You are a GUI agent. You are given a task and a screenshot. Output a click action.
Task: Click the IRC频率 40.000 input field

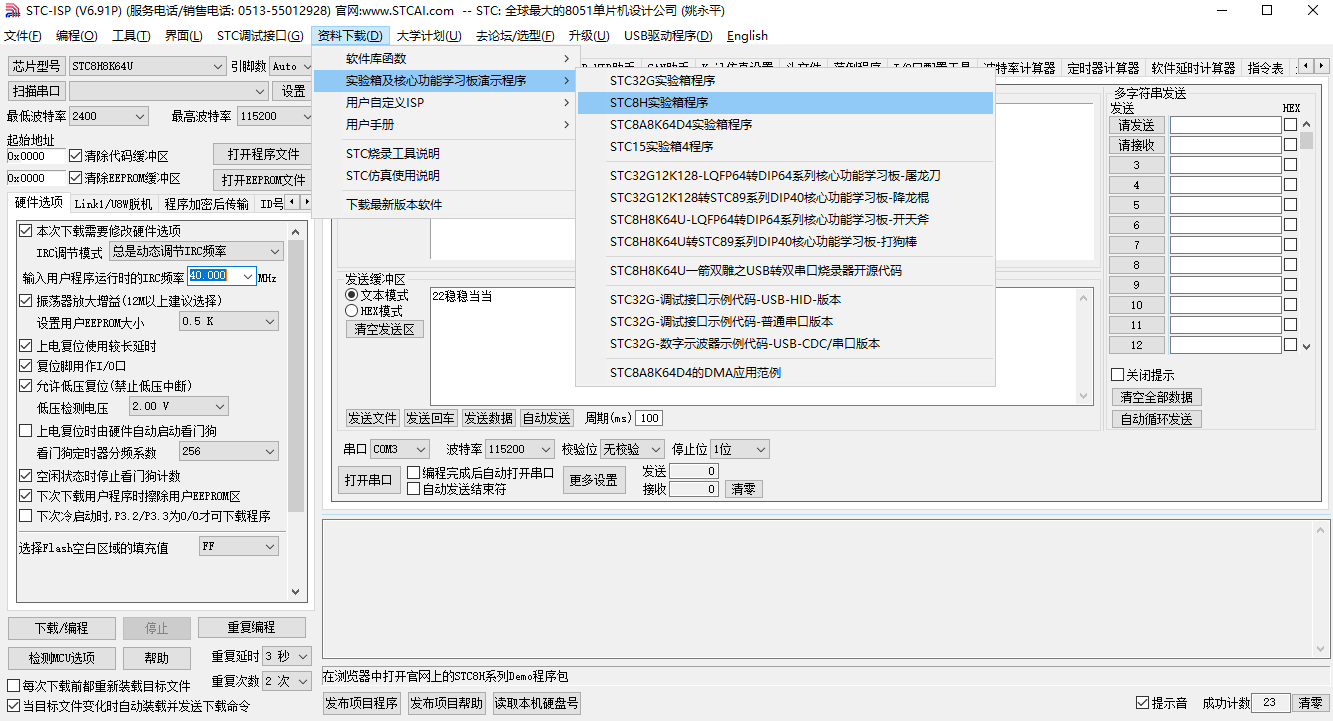point(221,276)
